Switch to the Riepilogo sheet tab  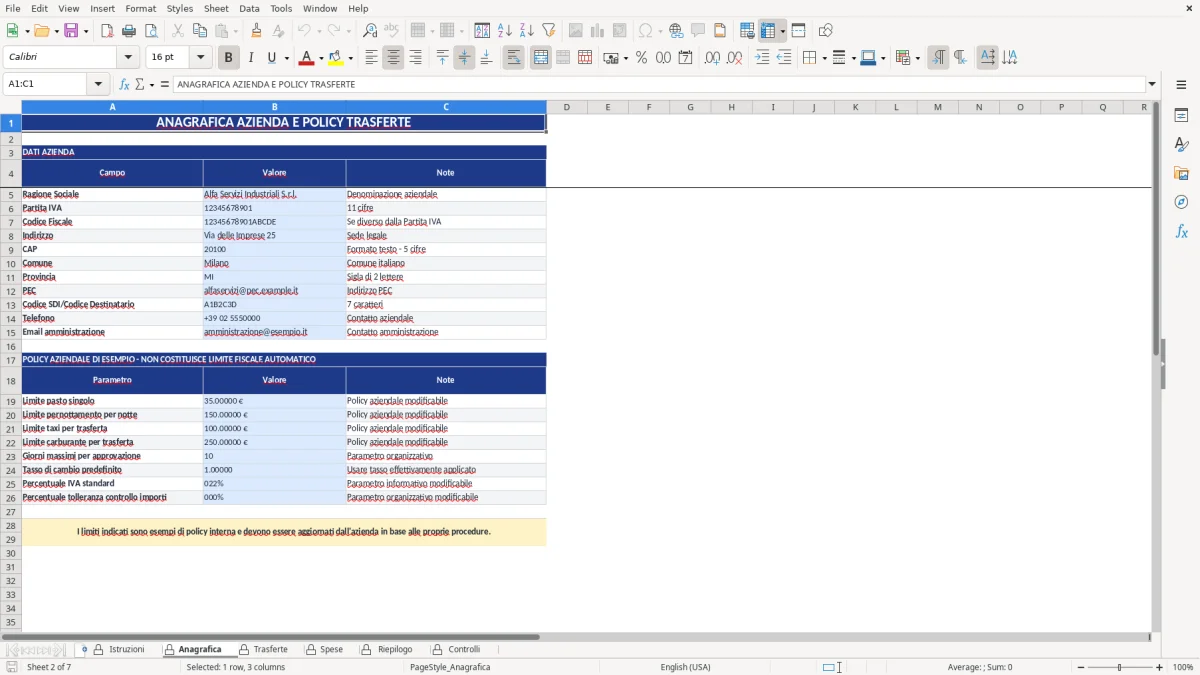click(x=386, y=649)
